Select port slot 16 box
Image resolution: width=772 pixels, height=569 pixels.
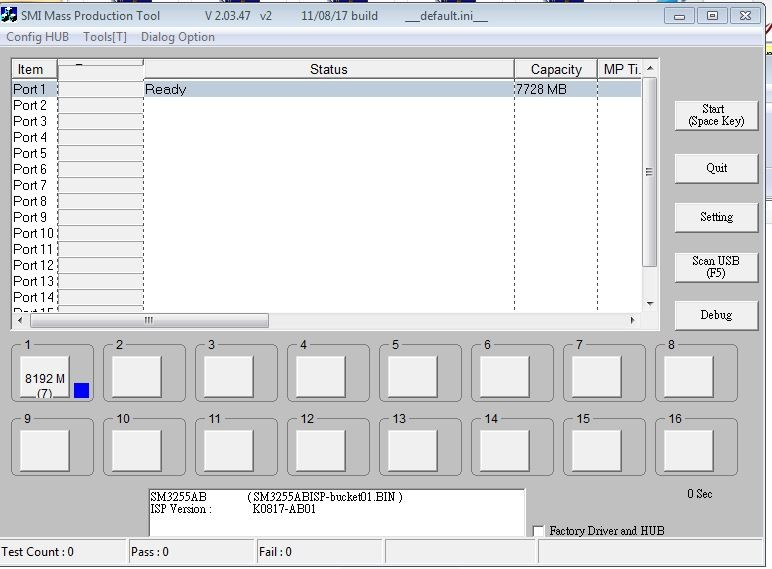click(x=688, y=450)
